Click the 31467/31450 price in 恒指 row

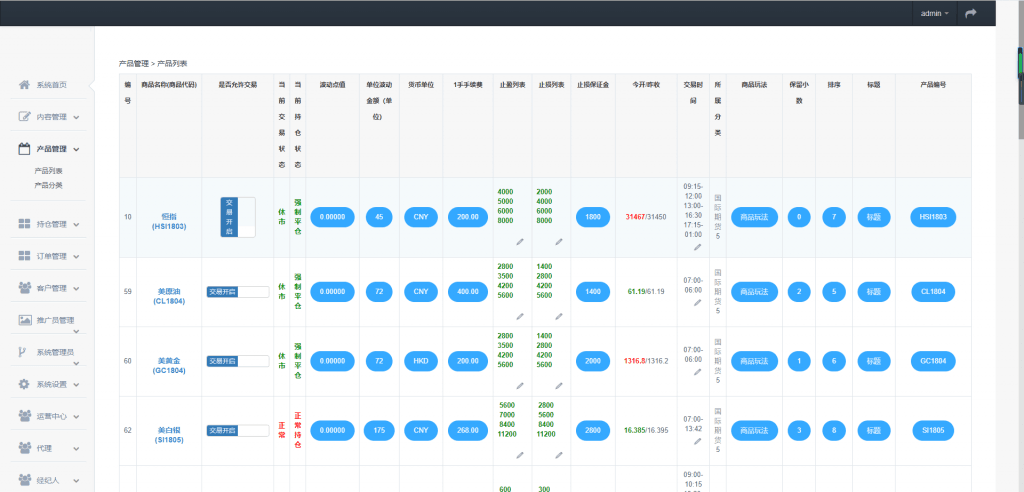645,217
